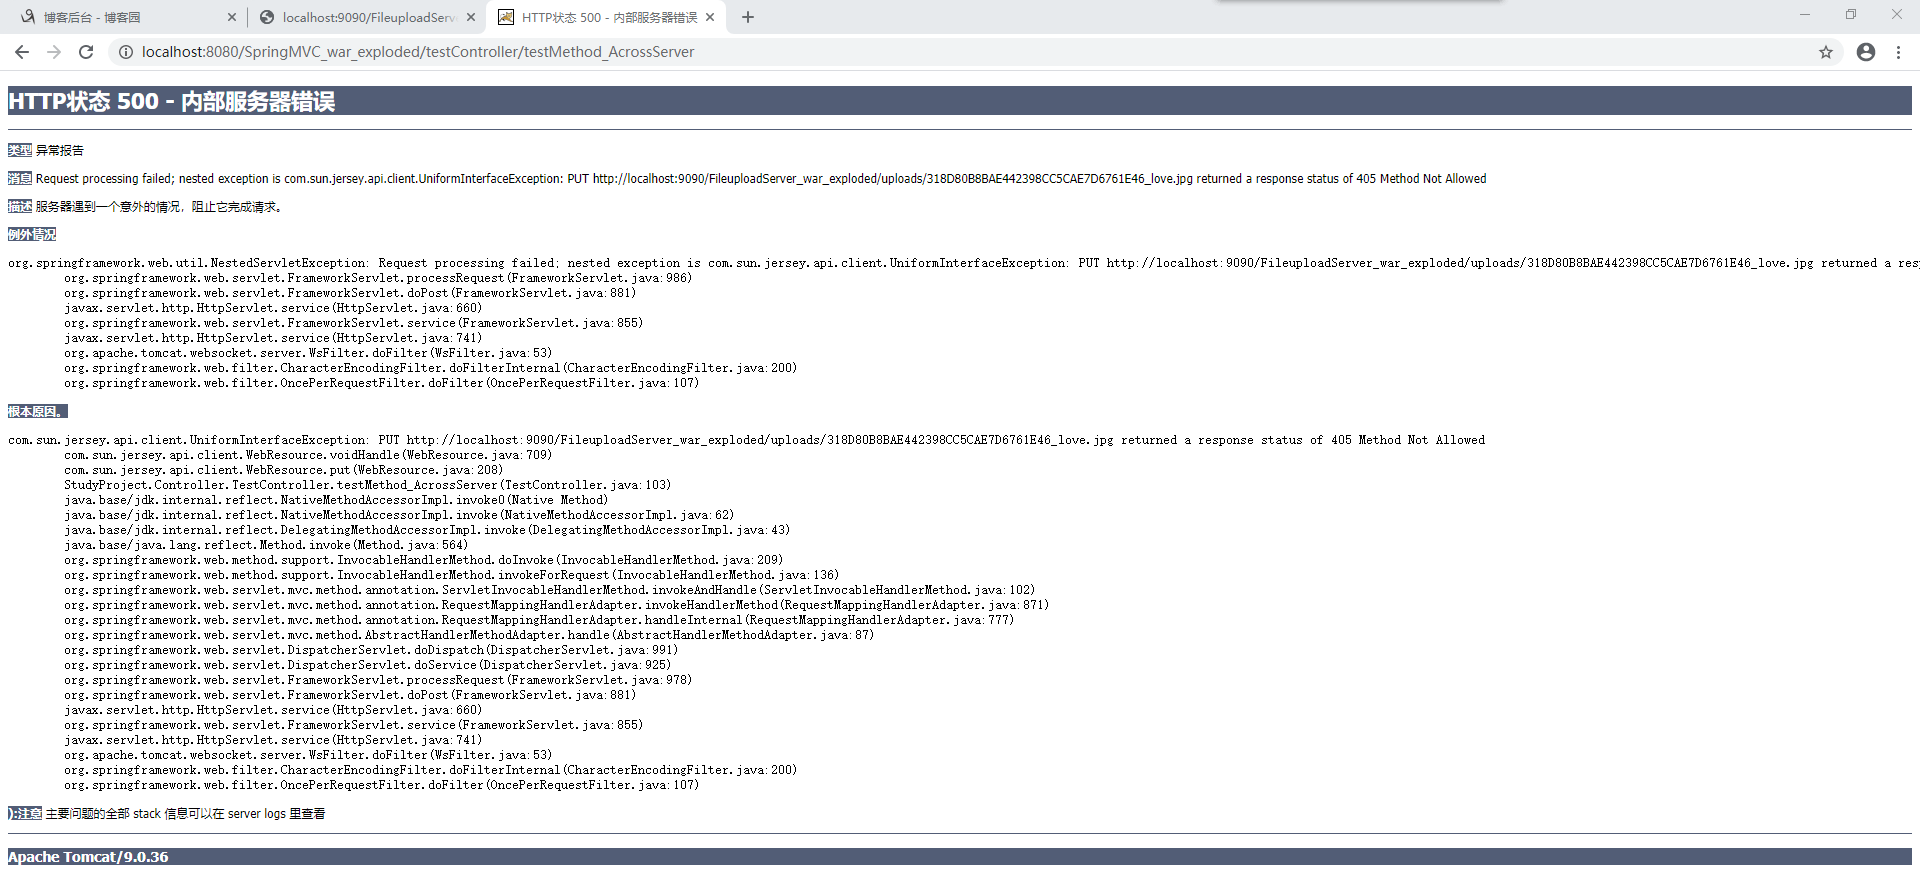Click the RequestMappingHandlerAdapter.invokeHandlerMethod line
This screenshot has width=1920, height=869.
557,605
